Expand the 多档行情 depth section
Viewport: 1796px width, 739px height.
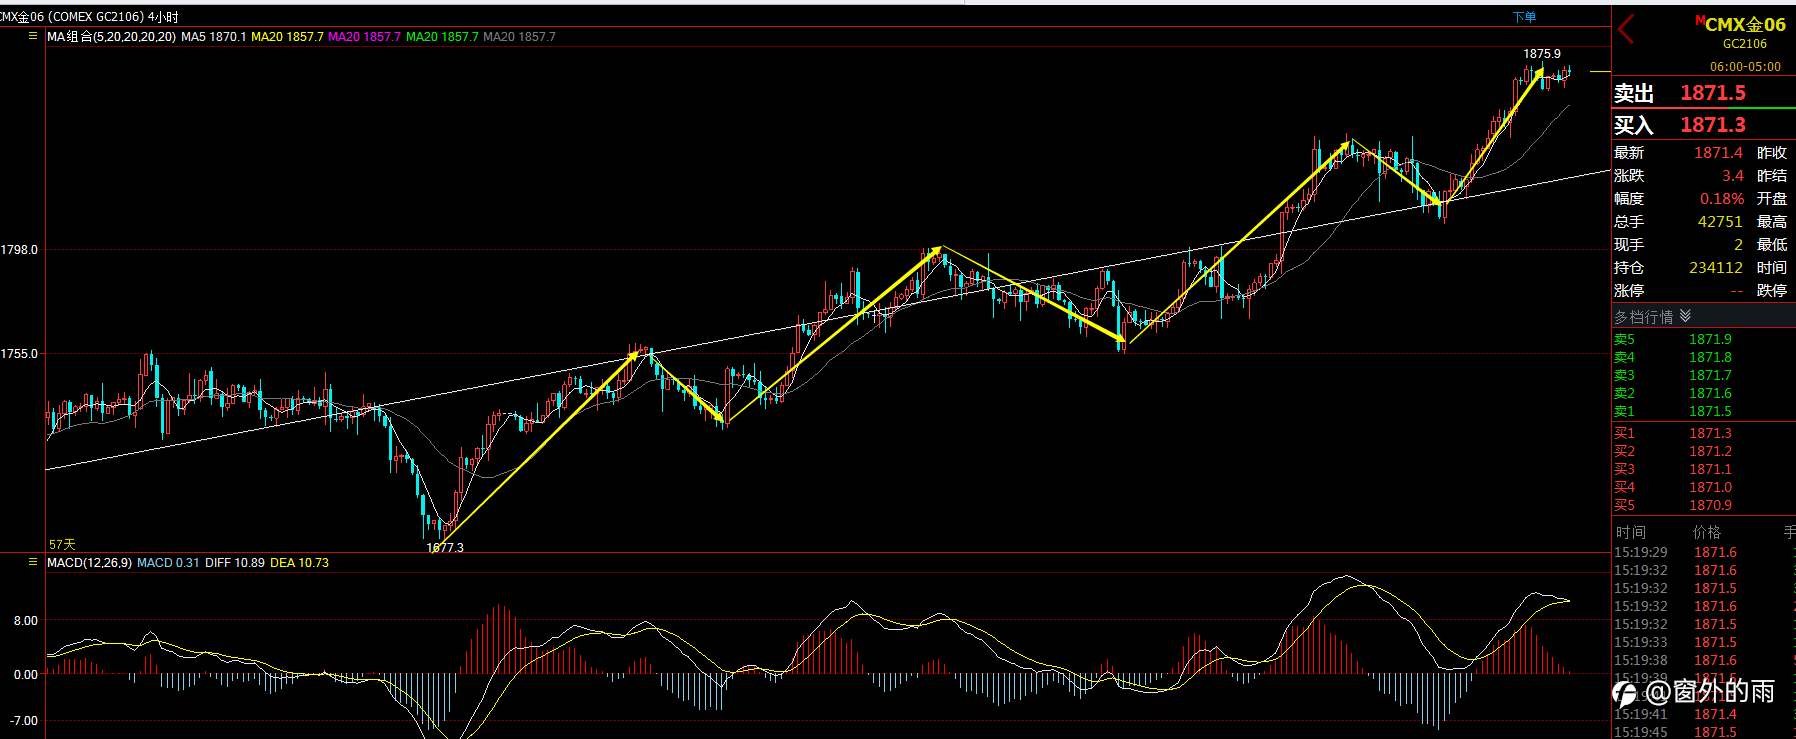tap(1704, 316)
